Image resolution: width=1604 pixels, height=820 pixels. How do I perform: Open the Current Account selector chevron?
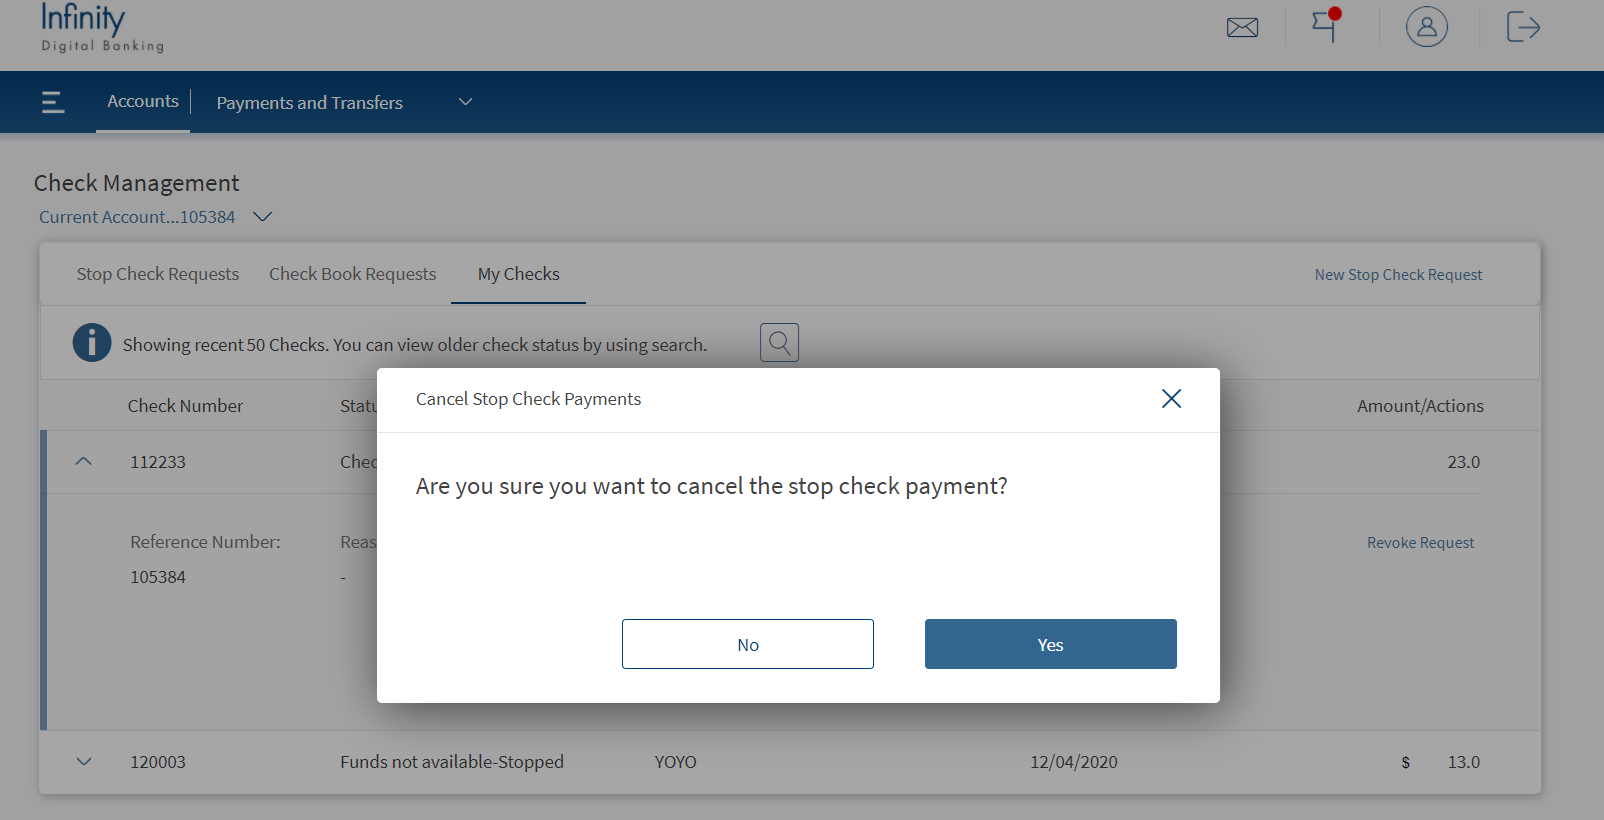click(263, 217)
